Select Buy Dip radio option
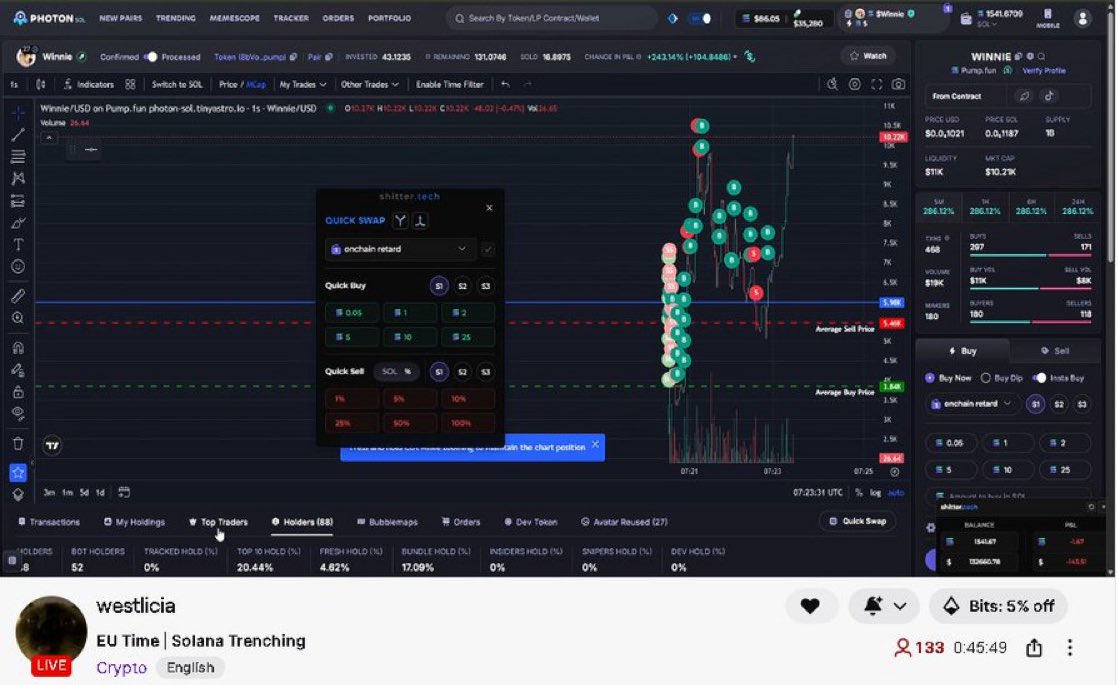The height and width of the screenshot is (685, 1118). click(x=985, y=378)
